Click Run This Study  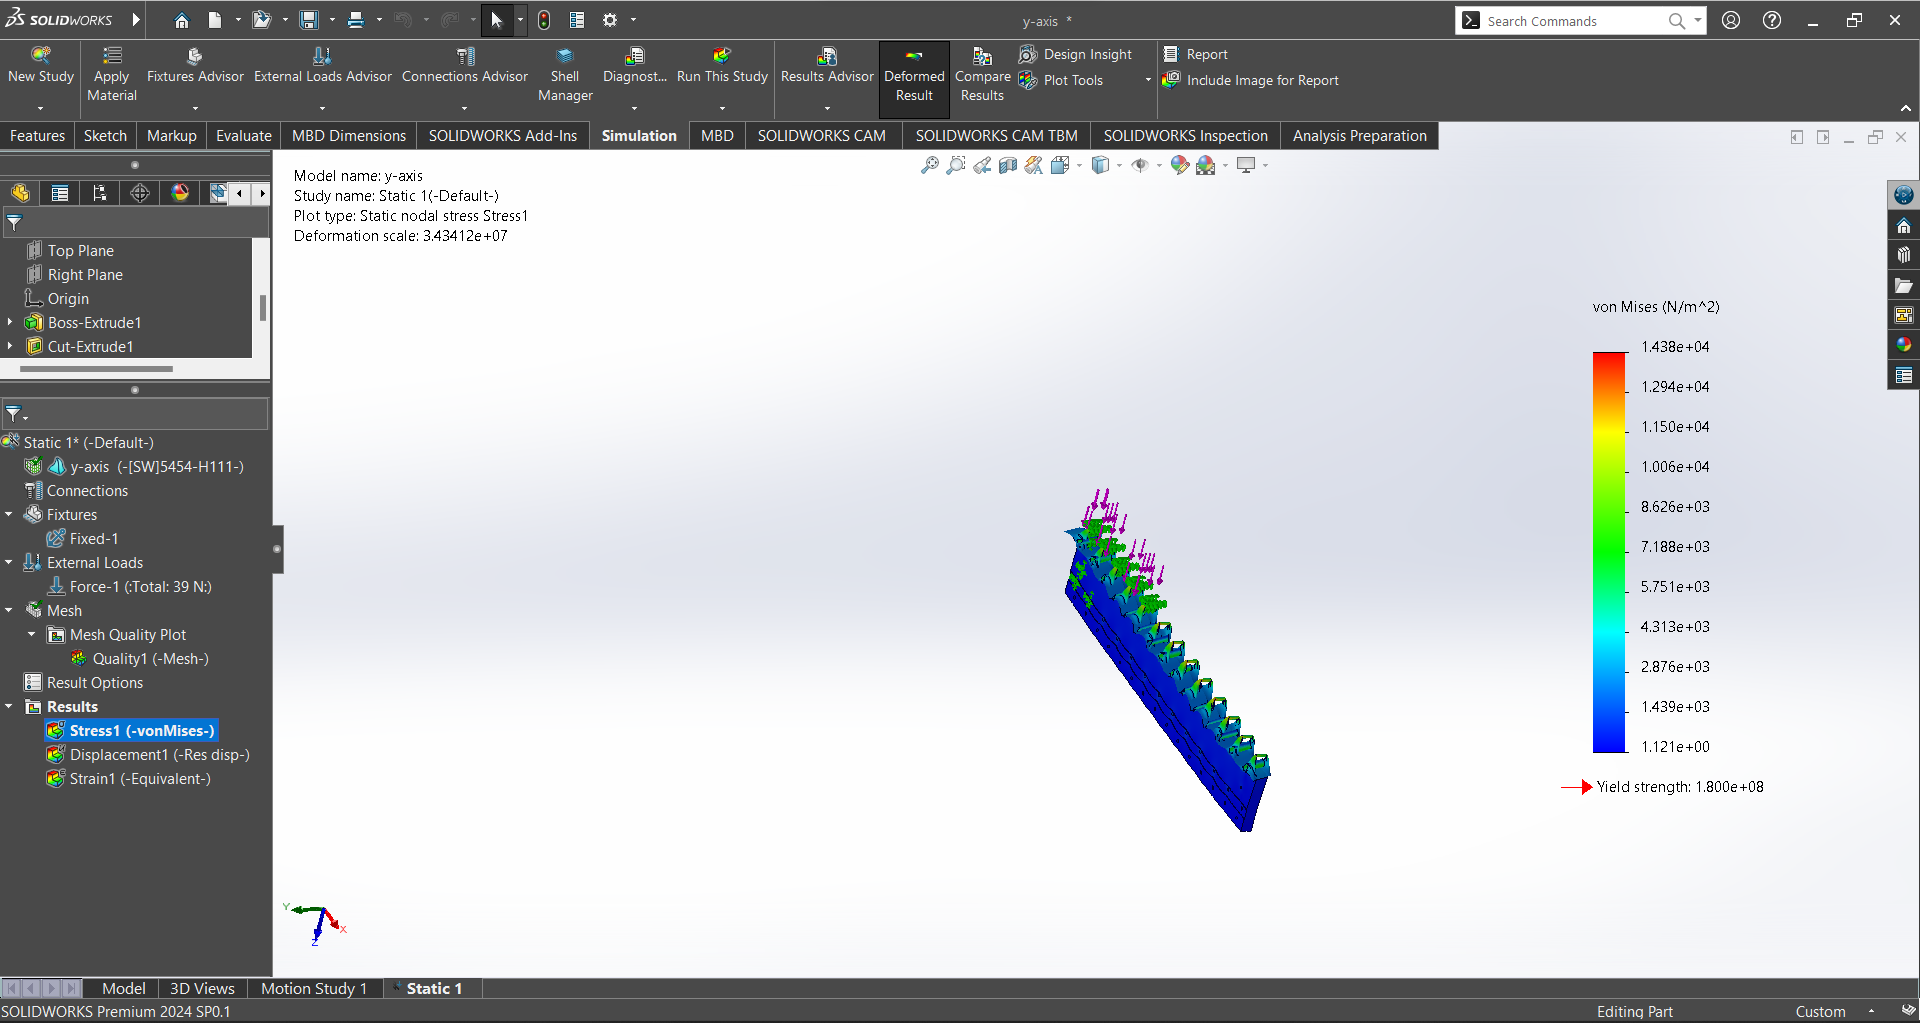[x=722, y=66]
